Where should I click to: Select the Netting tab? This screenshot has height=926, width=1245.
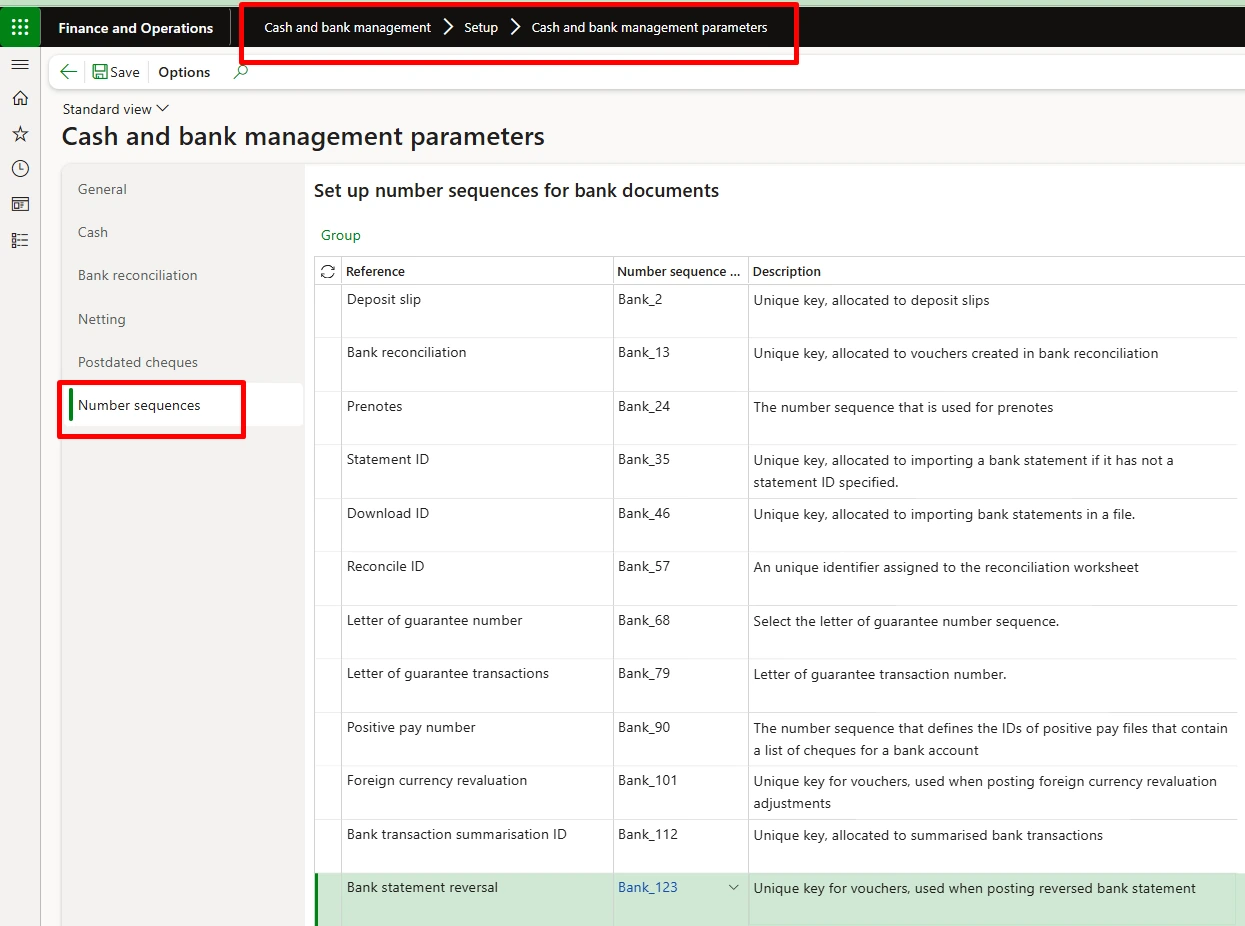(x=182, y=319)
